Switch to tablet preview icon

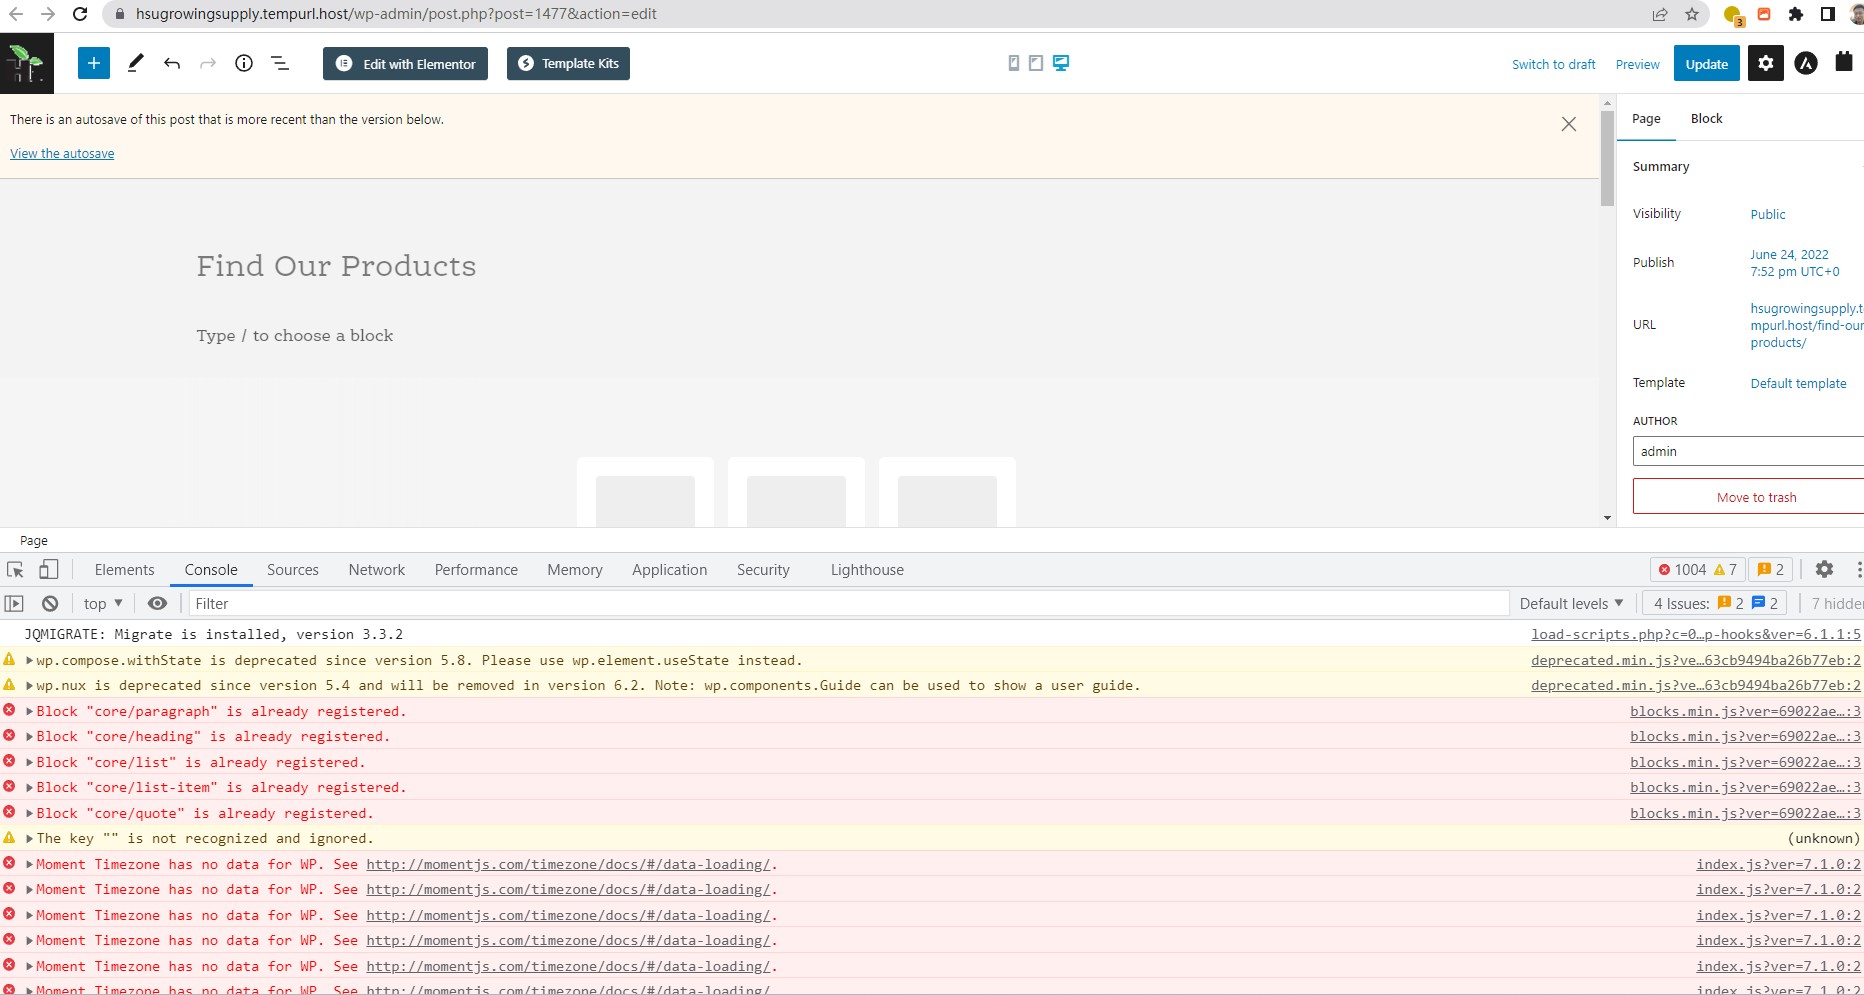coord(1036,63)
